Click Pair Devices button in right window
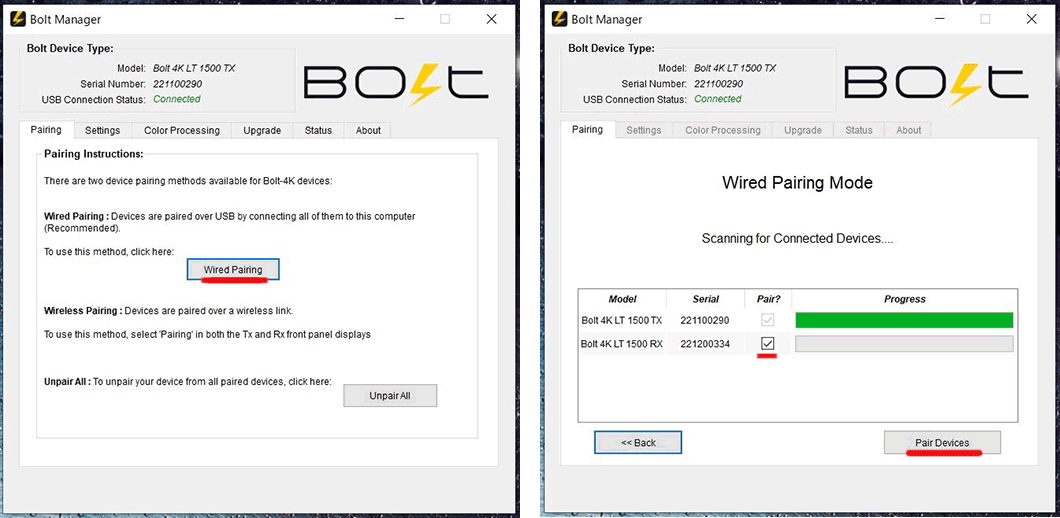1060x518 pixels. point(942,443)
